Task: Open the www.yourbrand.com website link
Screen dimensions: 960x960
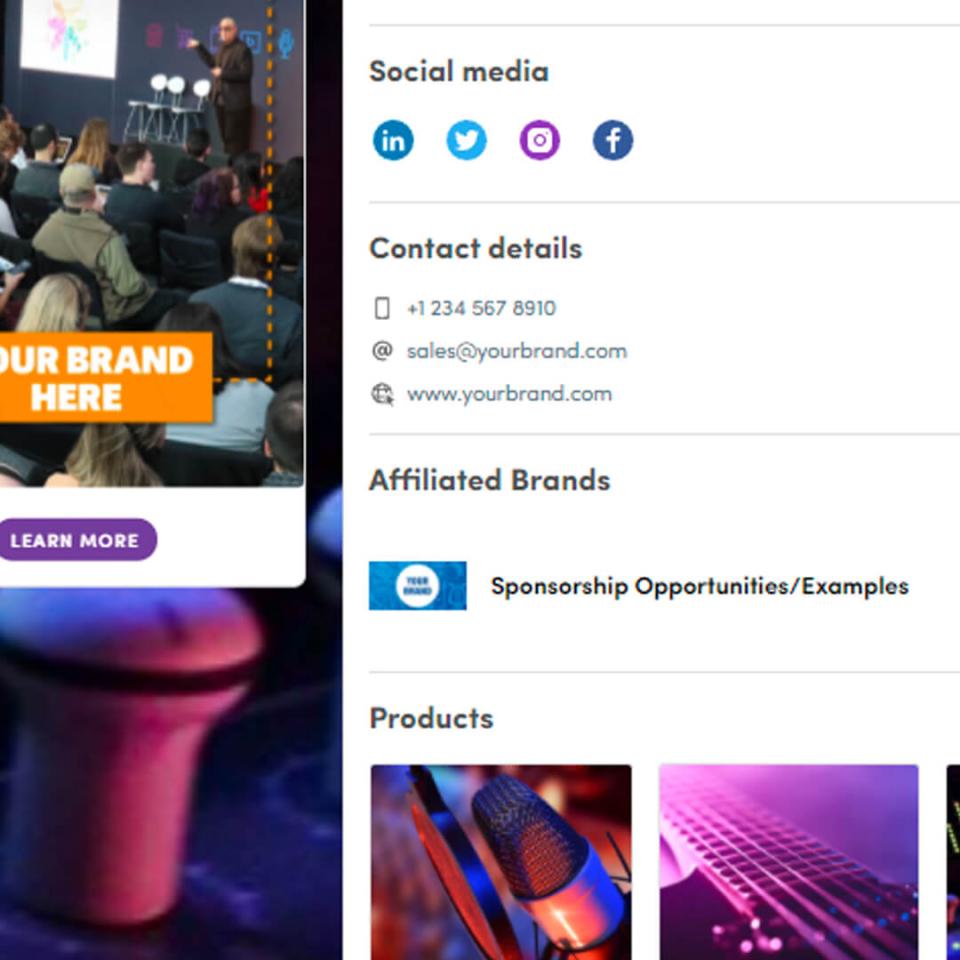Action: pos(509,394)
